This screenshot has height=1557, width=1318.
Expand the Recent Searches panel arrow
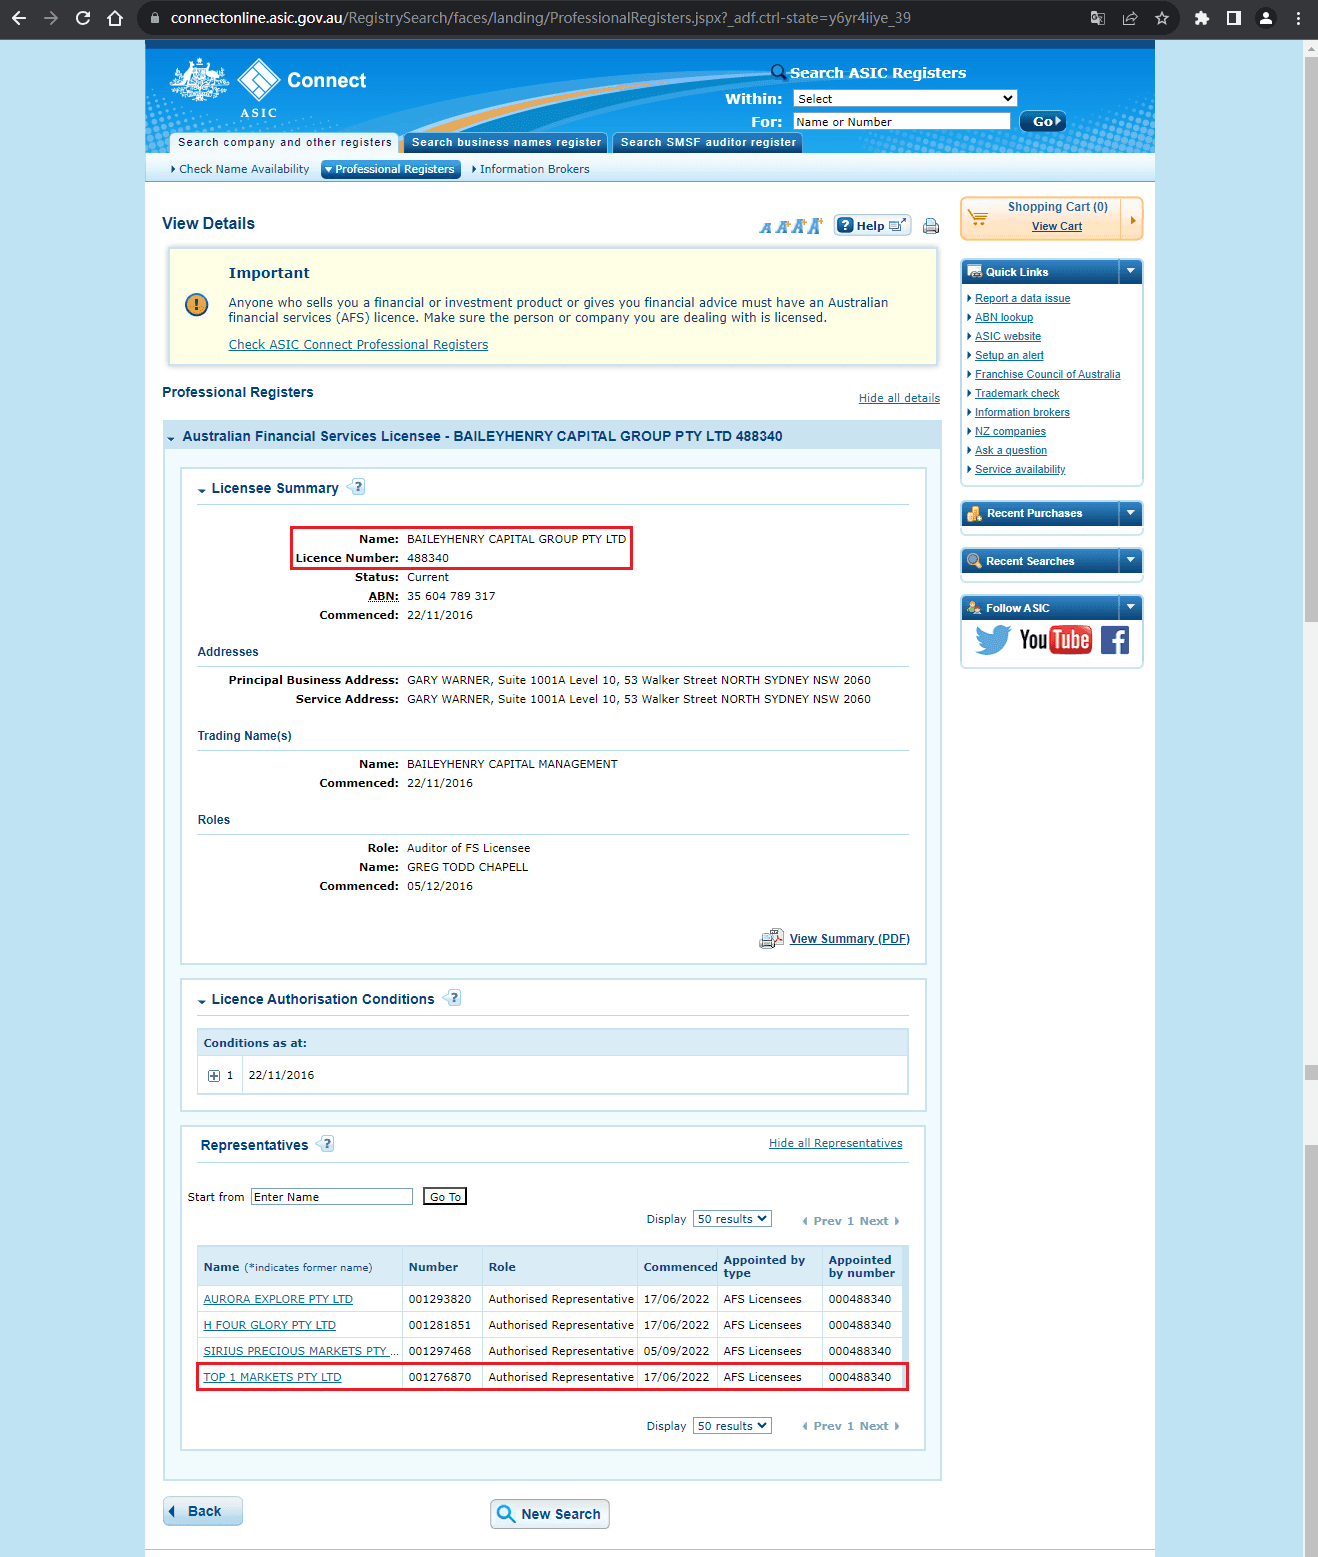(1131, 560)
